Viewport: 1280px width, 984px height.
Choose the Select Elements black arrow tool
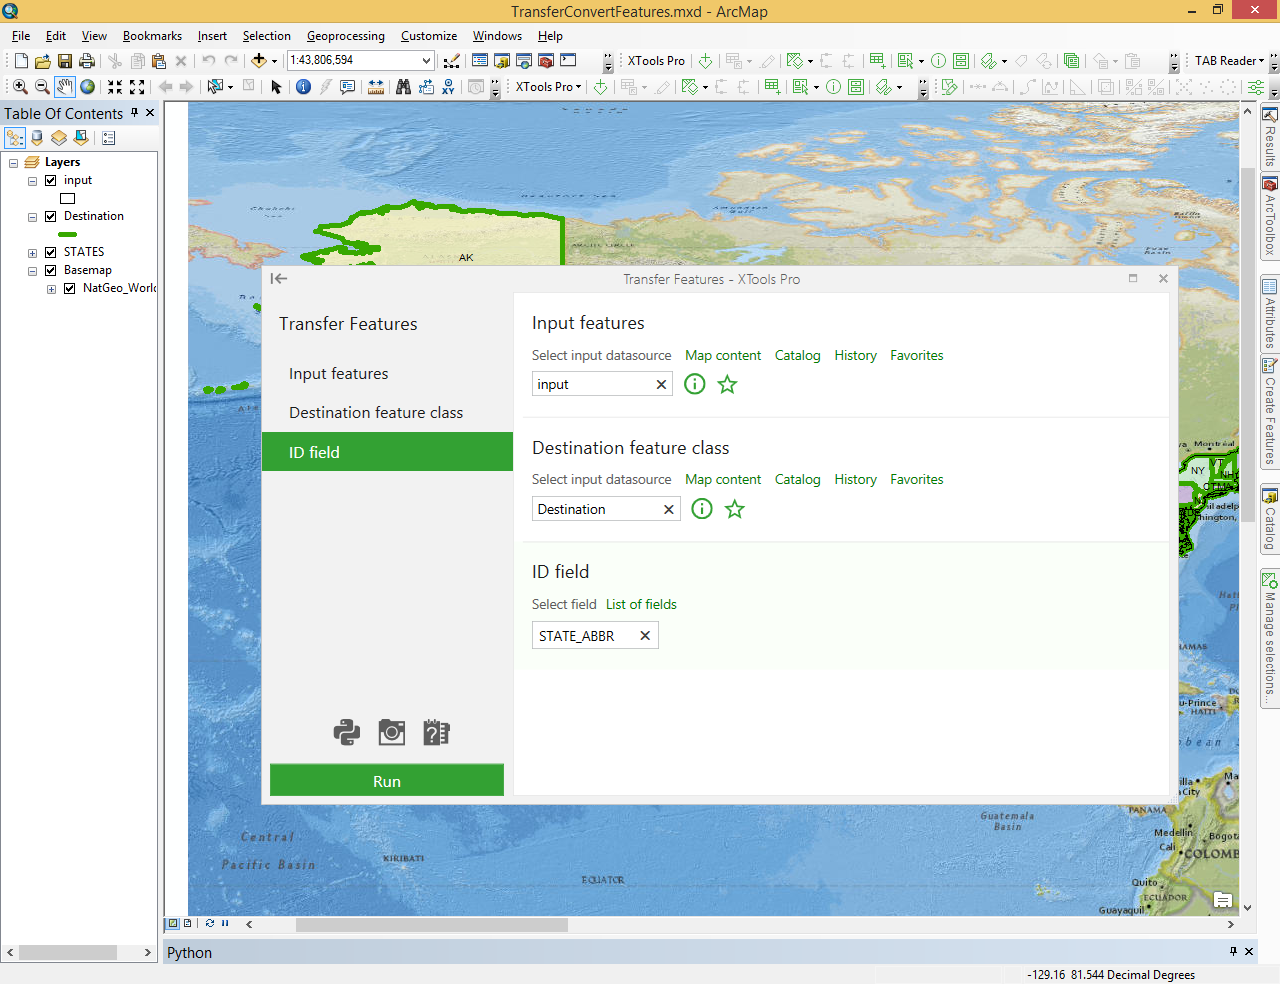click(x=277, y=87)
